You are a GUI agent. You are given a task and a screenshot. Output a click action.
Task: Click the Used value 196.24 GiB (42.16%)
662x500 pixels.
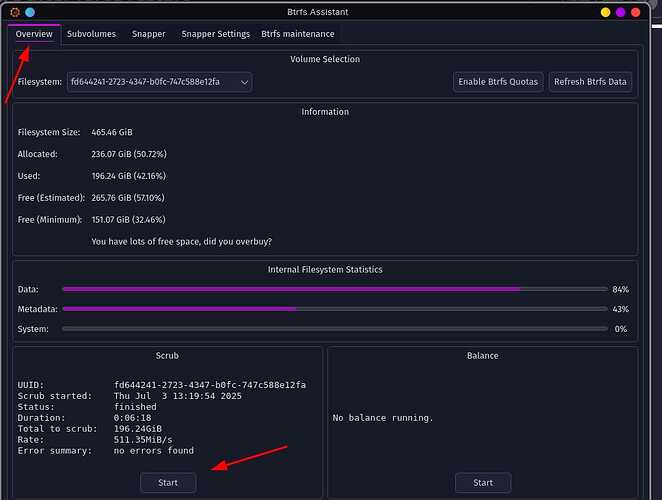(129, 176)
